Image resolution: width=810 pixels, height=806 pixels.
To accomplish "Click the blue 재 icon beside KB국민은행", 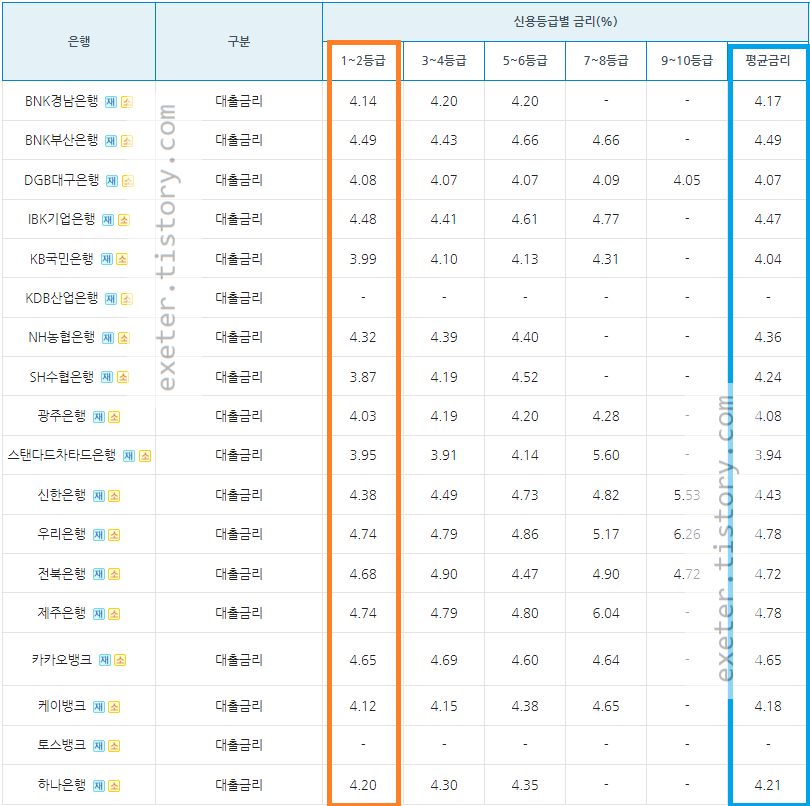I will click(x=106, y=259).
